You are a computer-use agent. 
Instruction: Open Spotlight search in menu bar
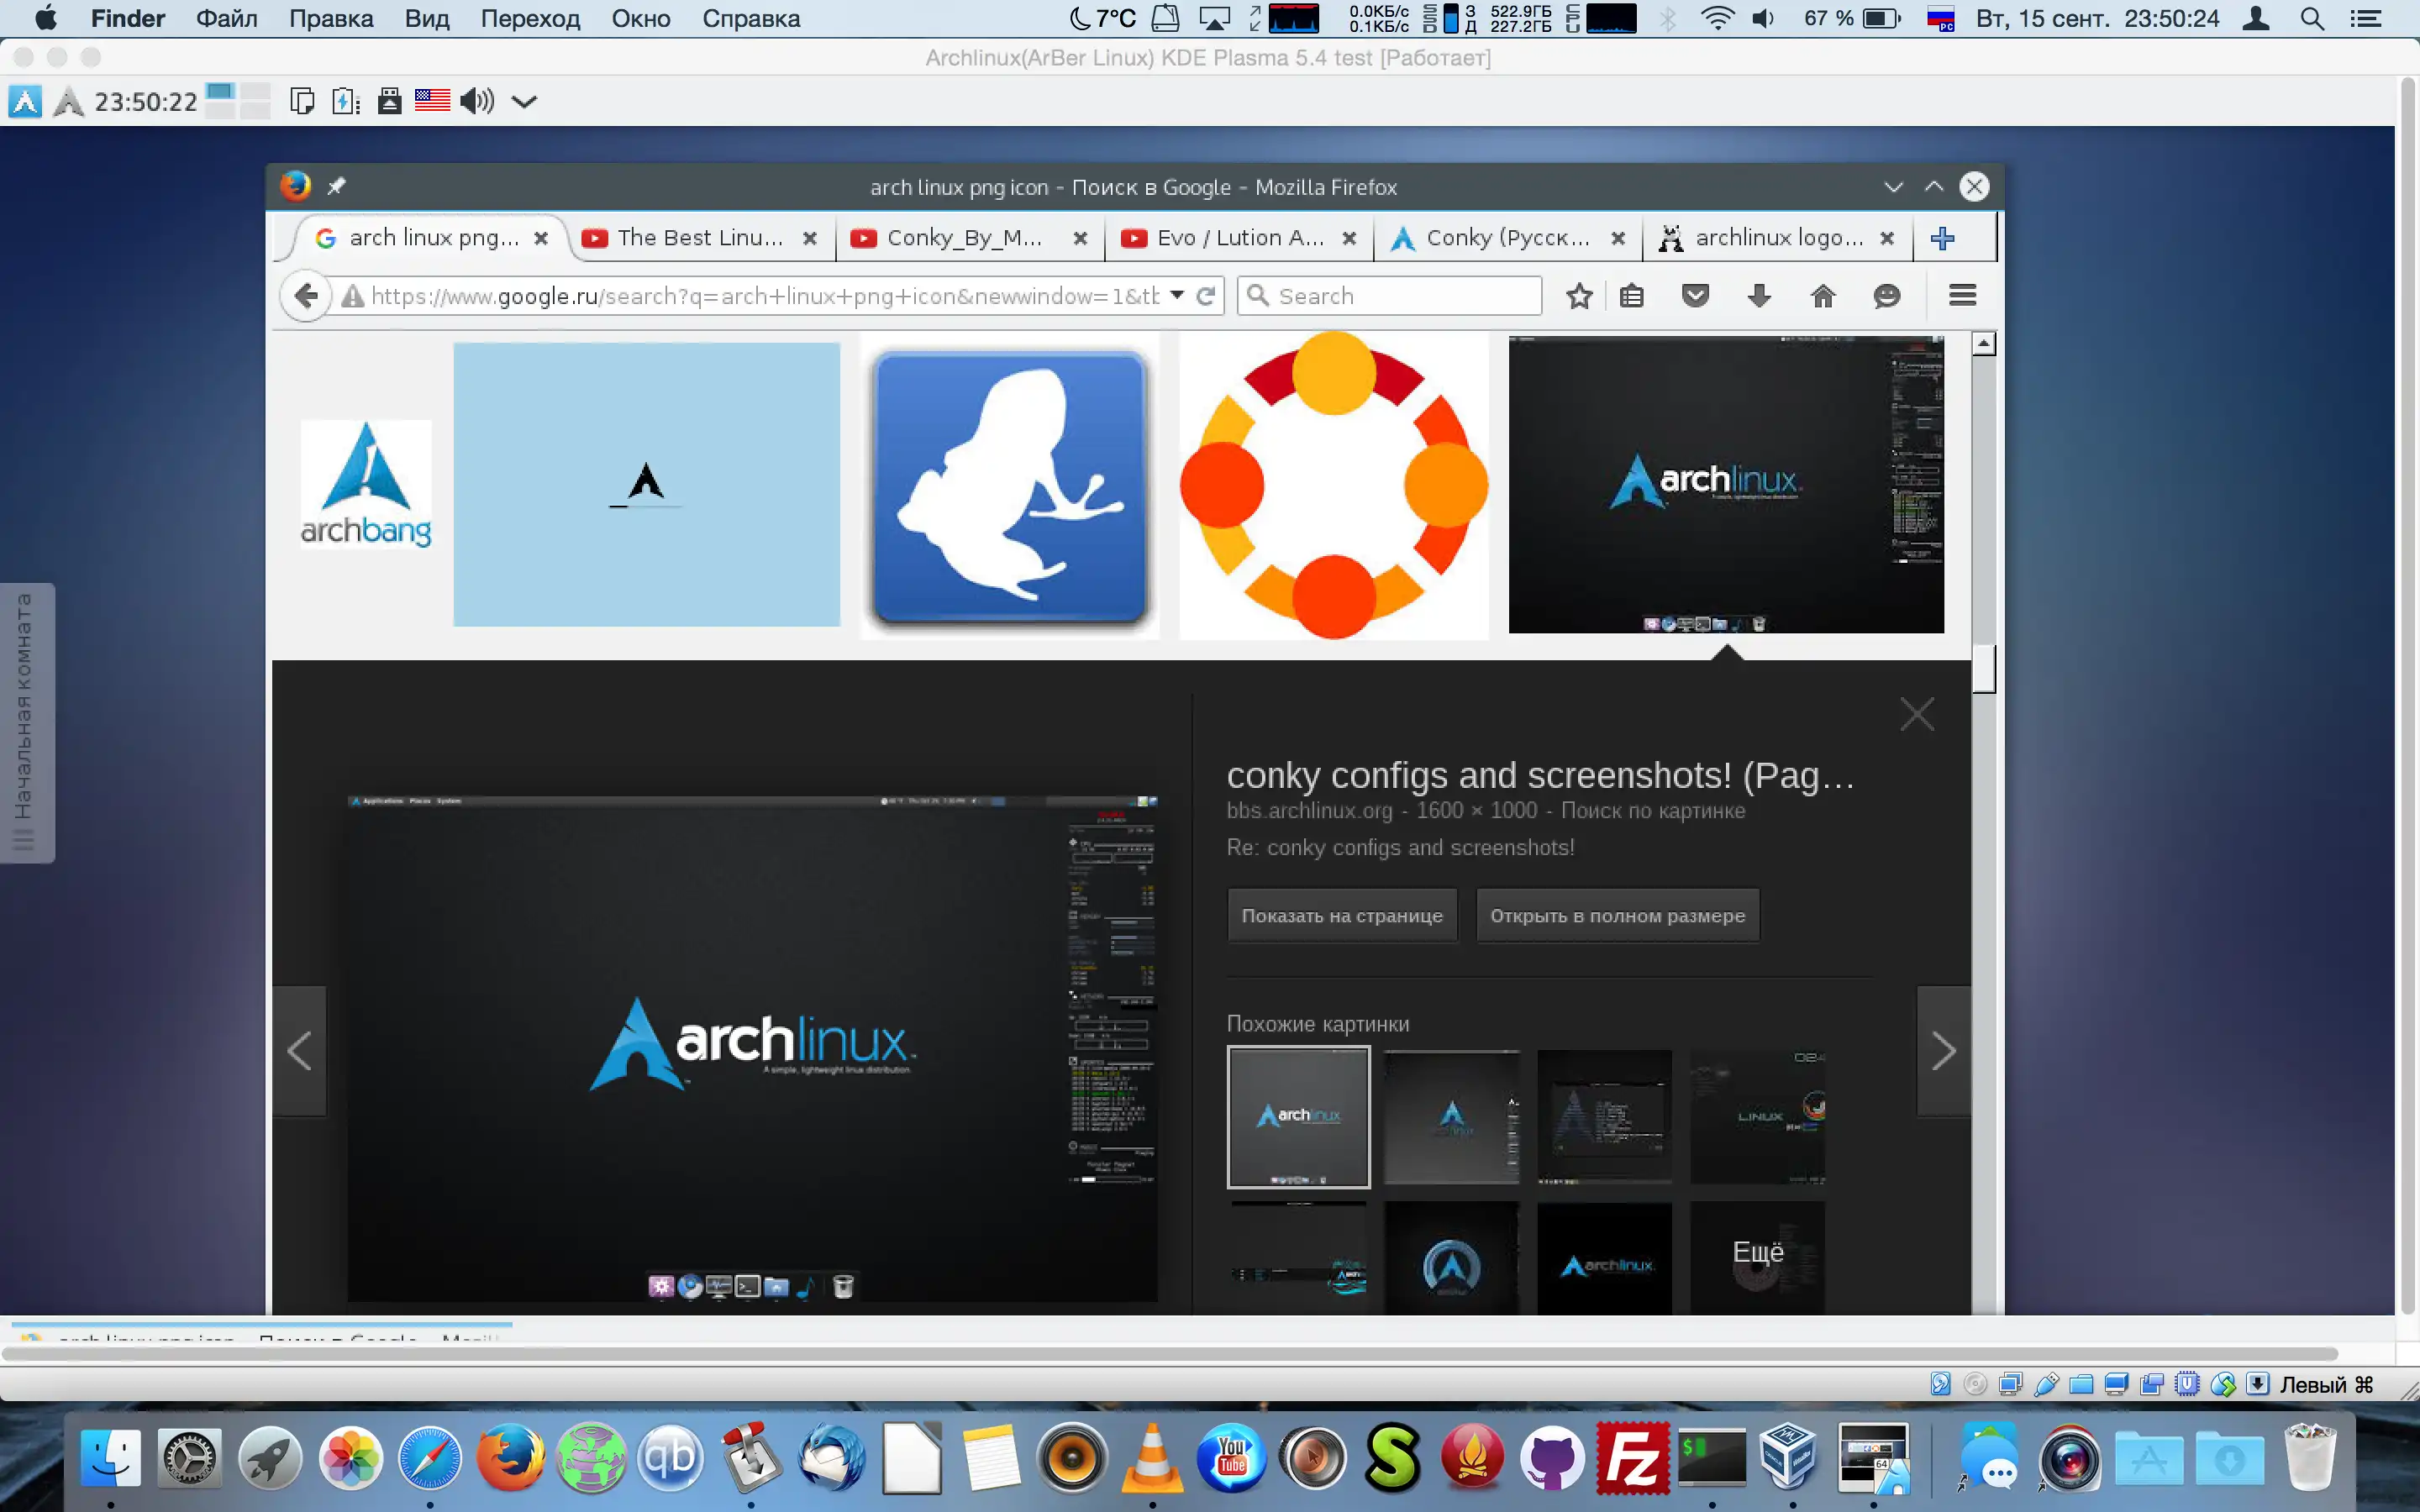(x=2311, y=18)
